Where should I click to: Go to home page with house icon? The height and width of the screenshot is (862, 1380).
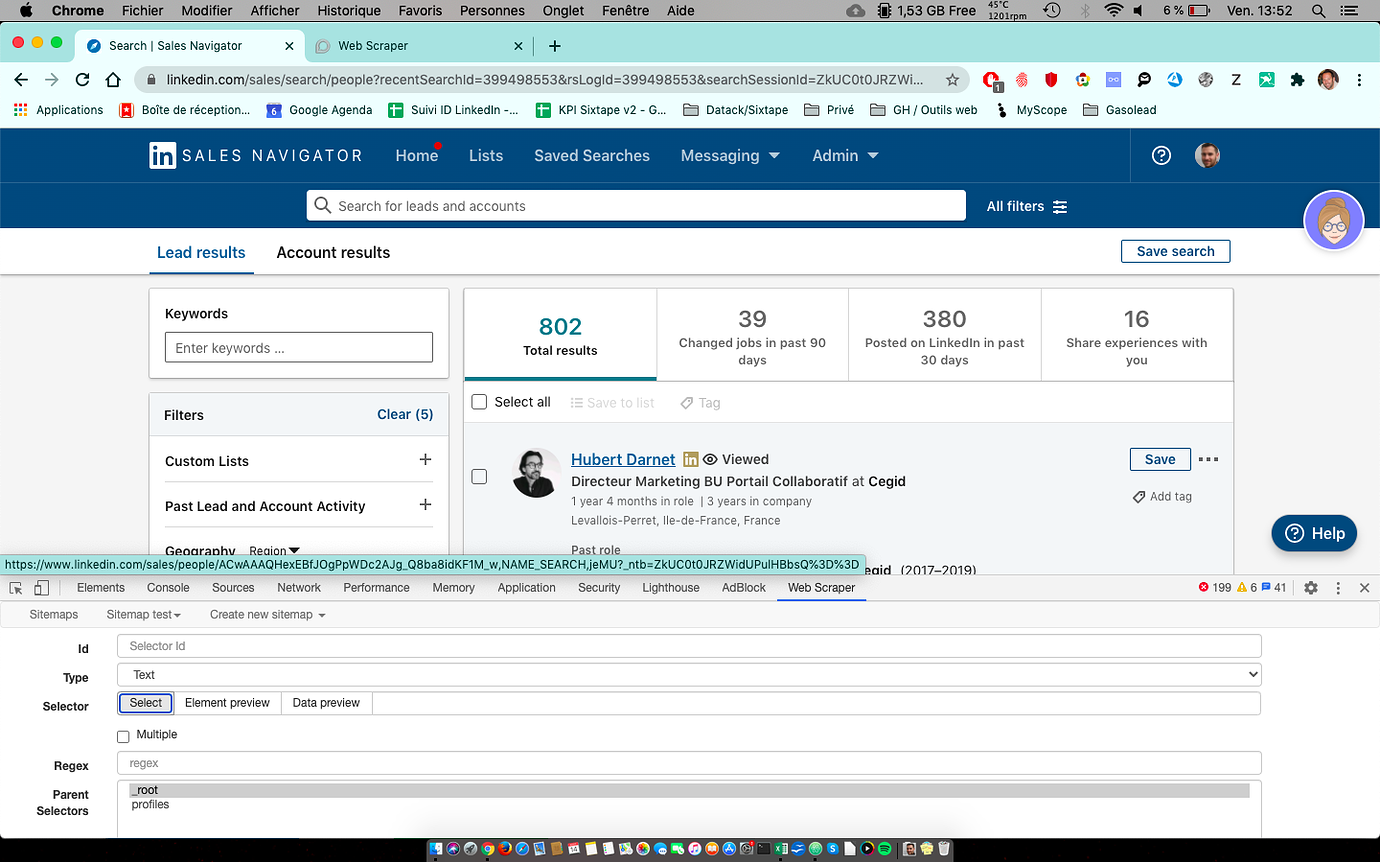pyautogui.click(x=114, y=79)
